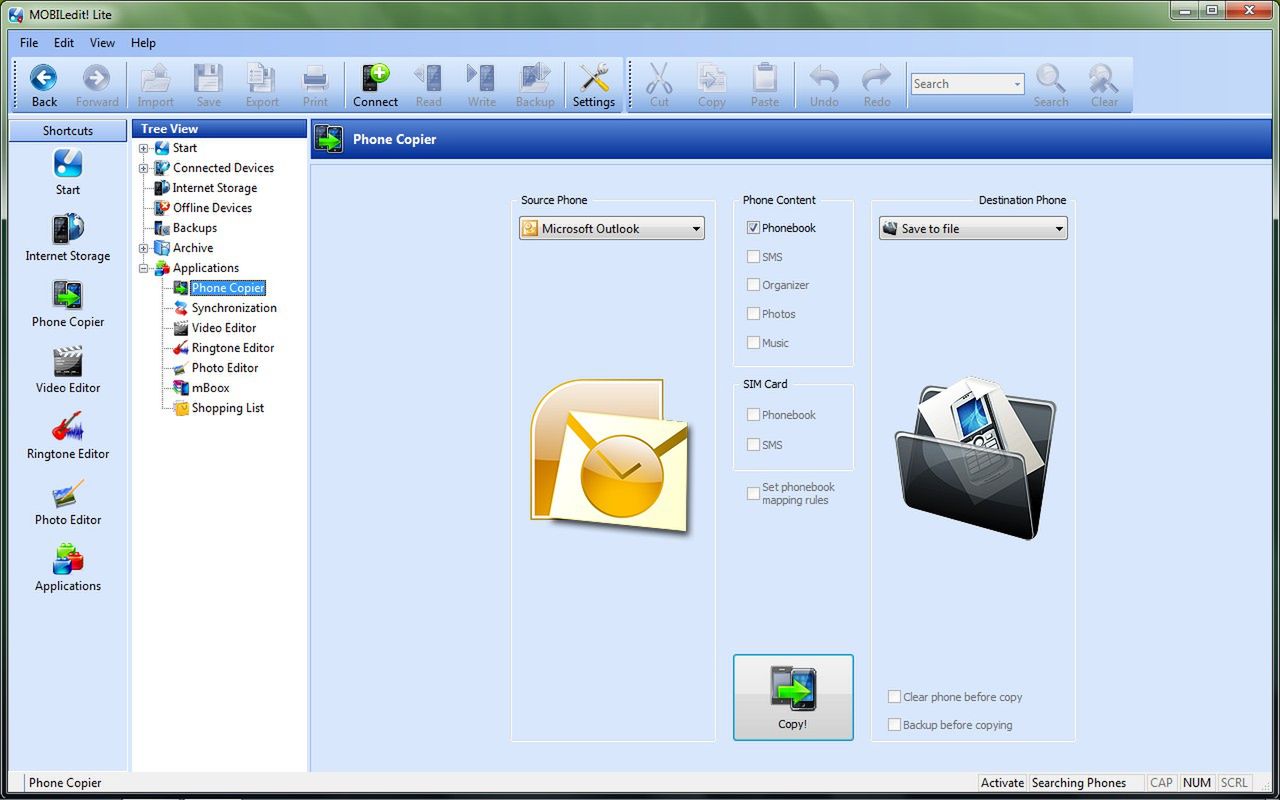The height and width of the screenshot is (800, 1280).
Task: Collapse the Applications tree node
Action: coord(143,268)
